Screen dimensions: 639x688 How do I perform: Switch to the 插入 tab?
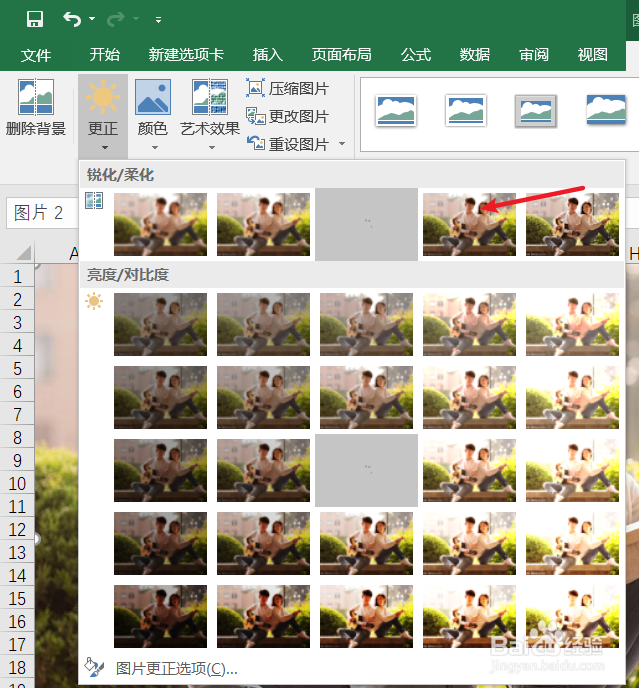[267, 55]
